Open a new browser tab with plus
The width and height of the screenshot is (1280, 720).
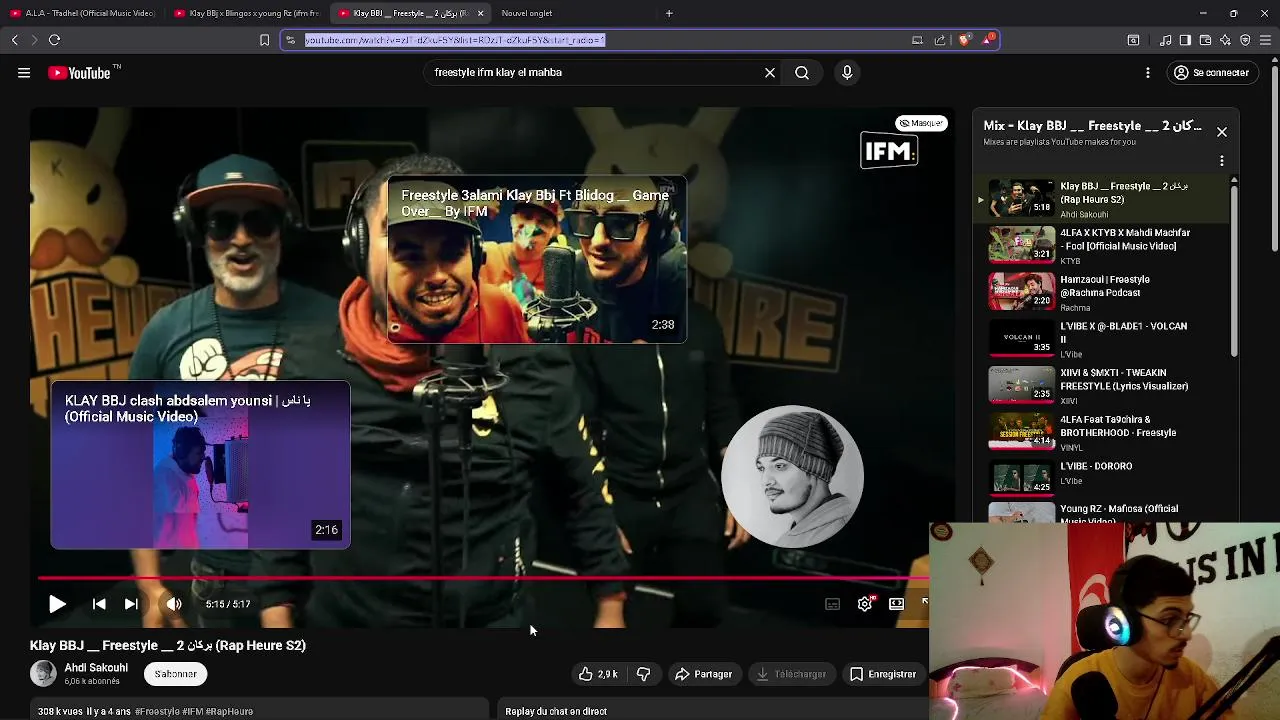669,13
